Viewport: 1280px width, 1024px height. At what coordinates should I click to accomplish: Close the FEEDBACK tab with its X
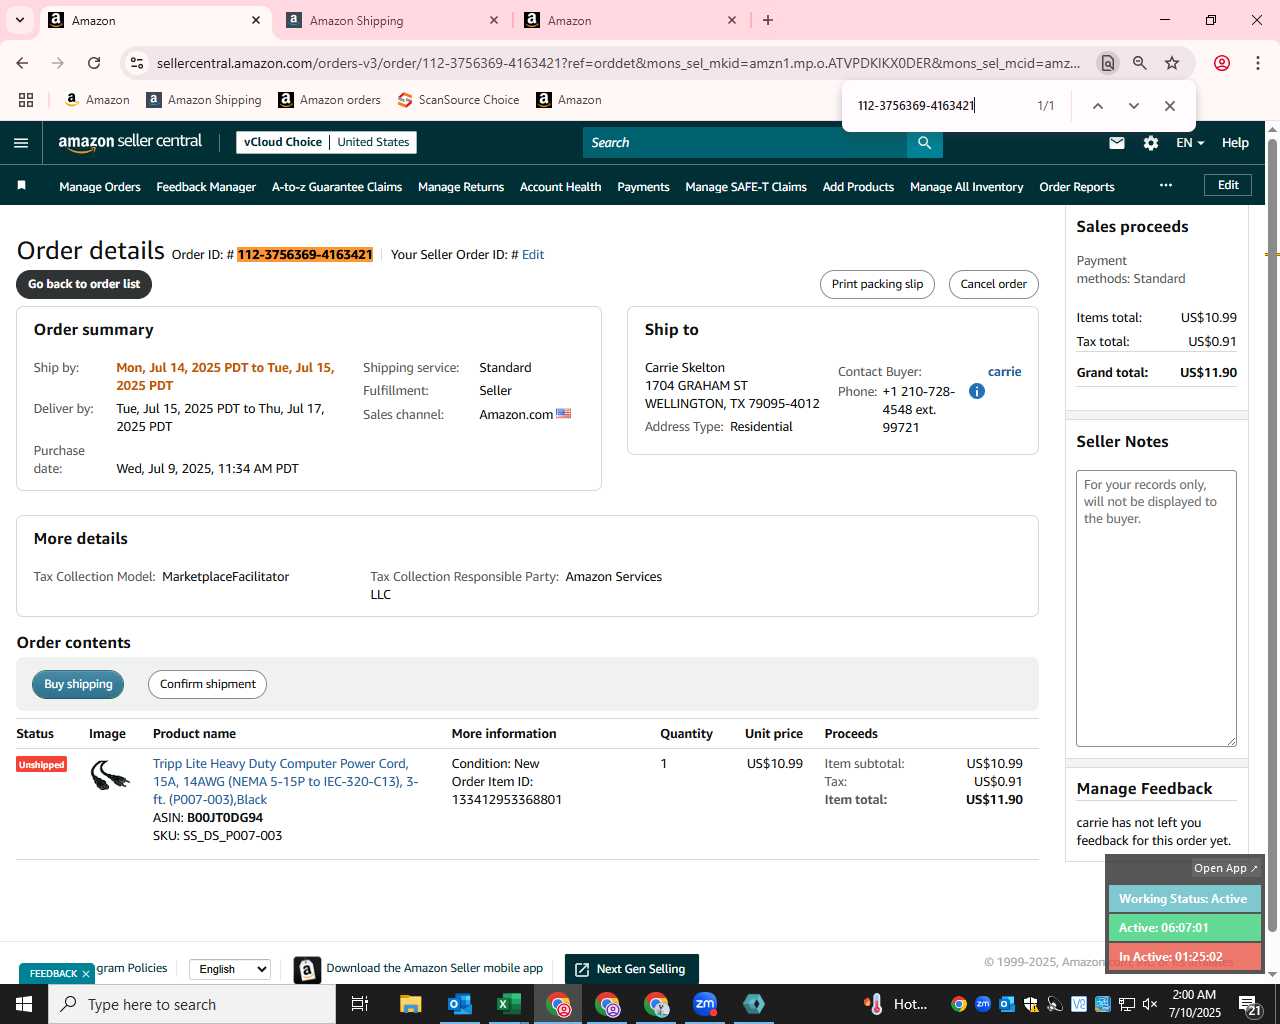(x=86, y=973)
